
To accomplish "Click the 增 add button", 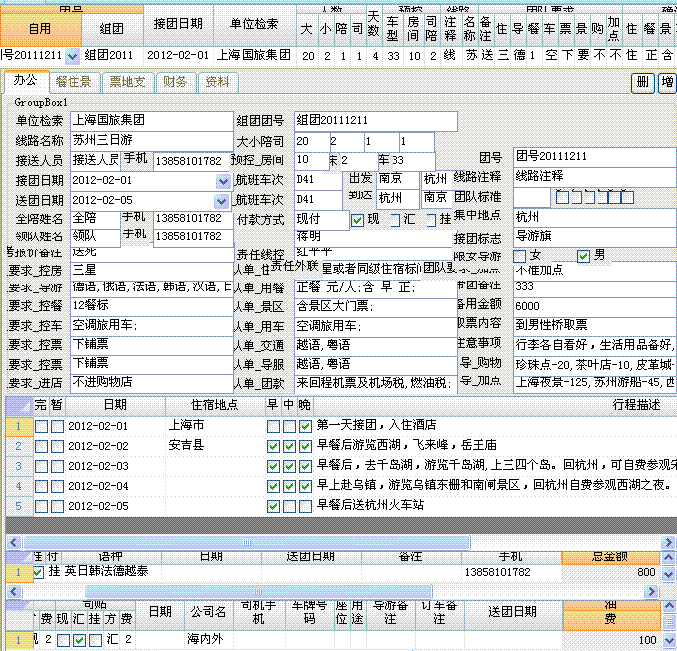I will pyautogui.click(x=667, y=82).
